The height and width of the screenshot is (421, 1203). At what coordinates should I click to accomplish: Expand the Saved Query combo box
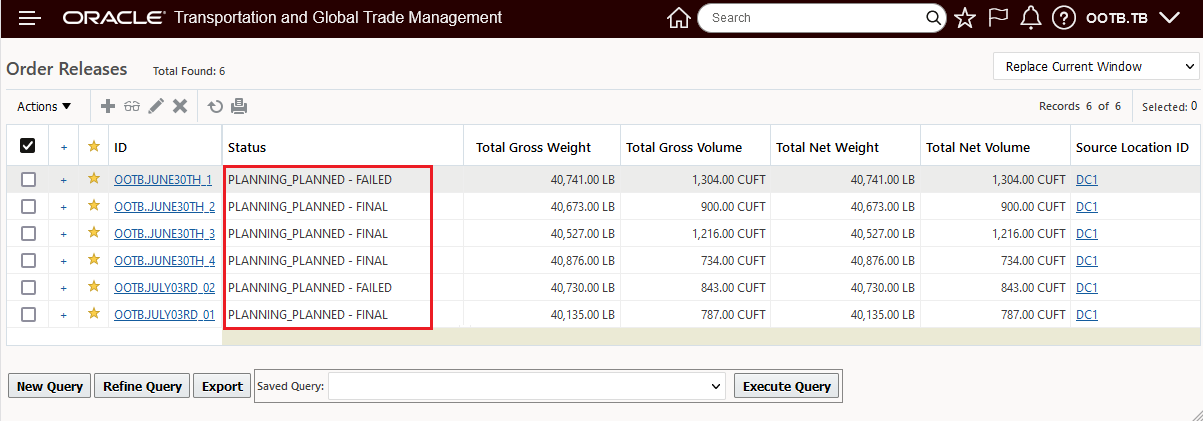525,386
